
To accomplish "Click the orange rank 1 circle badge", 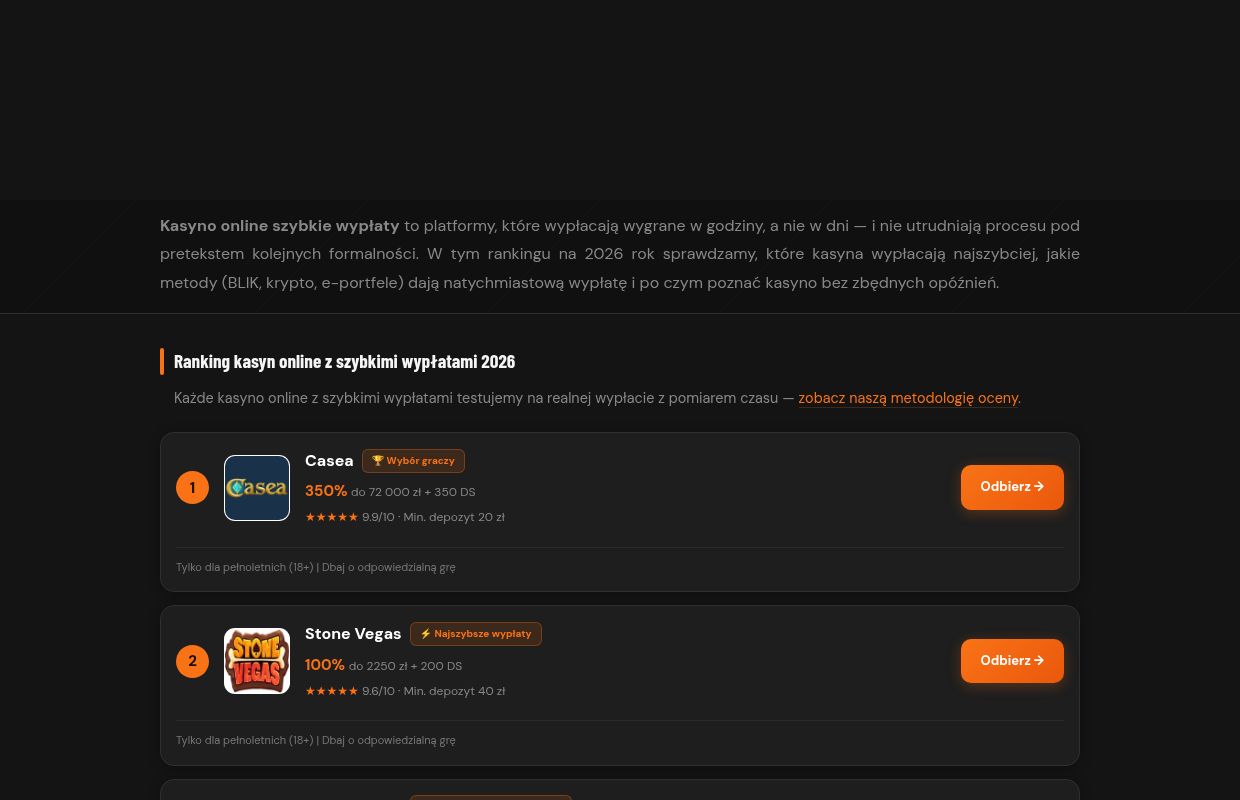I will point(192,488).
